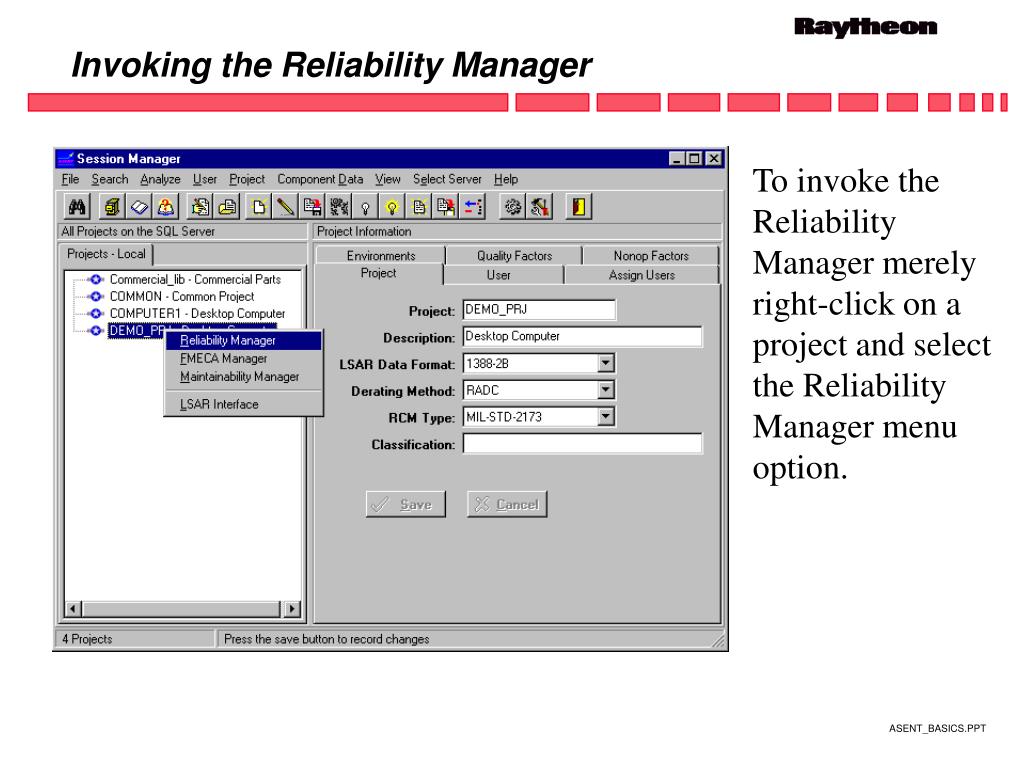Click the sparkling document page toolbar icon
This screenshot has width=1024, height=768.
[x=419, y=207]
